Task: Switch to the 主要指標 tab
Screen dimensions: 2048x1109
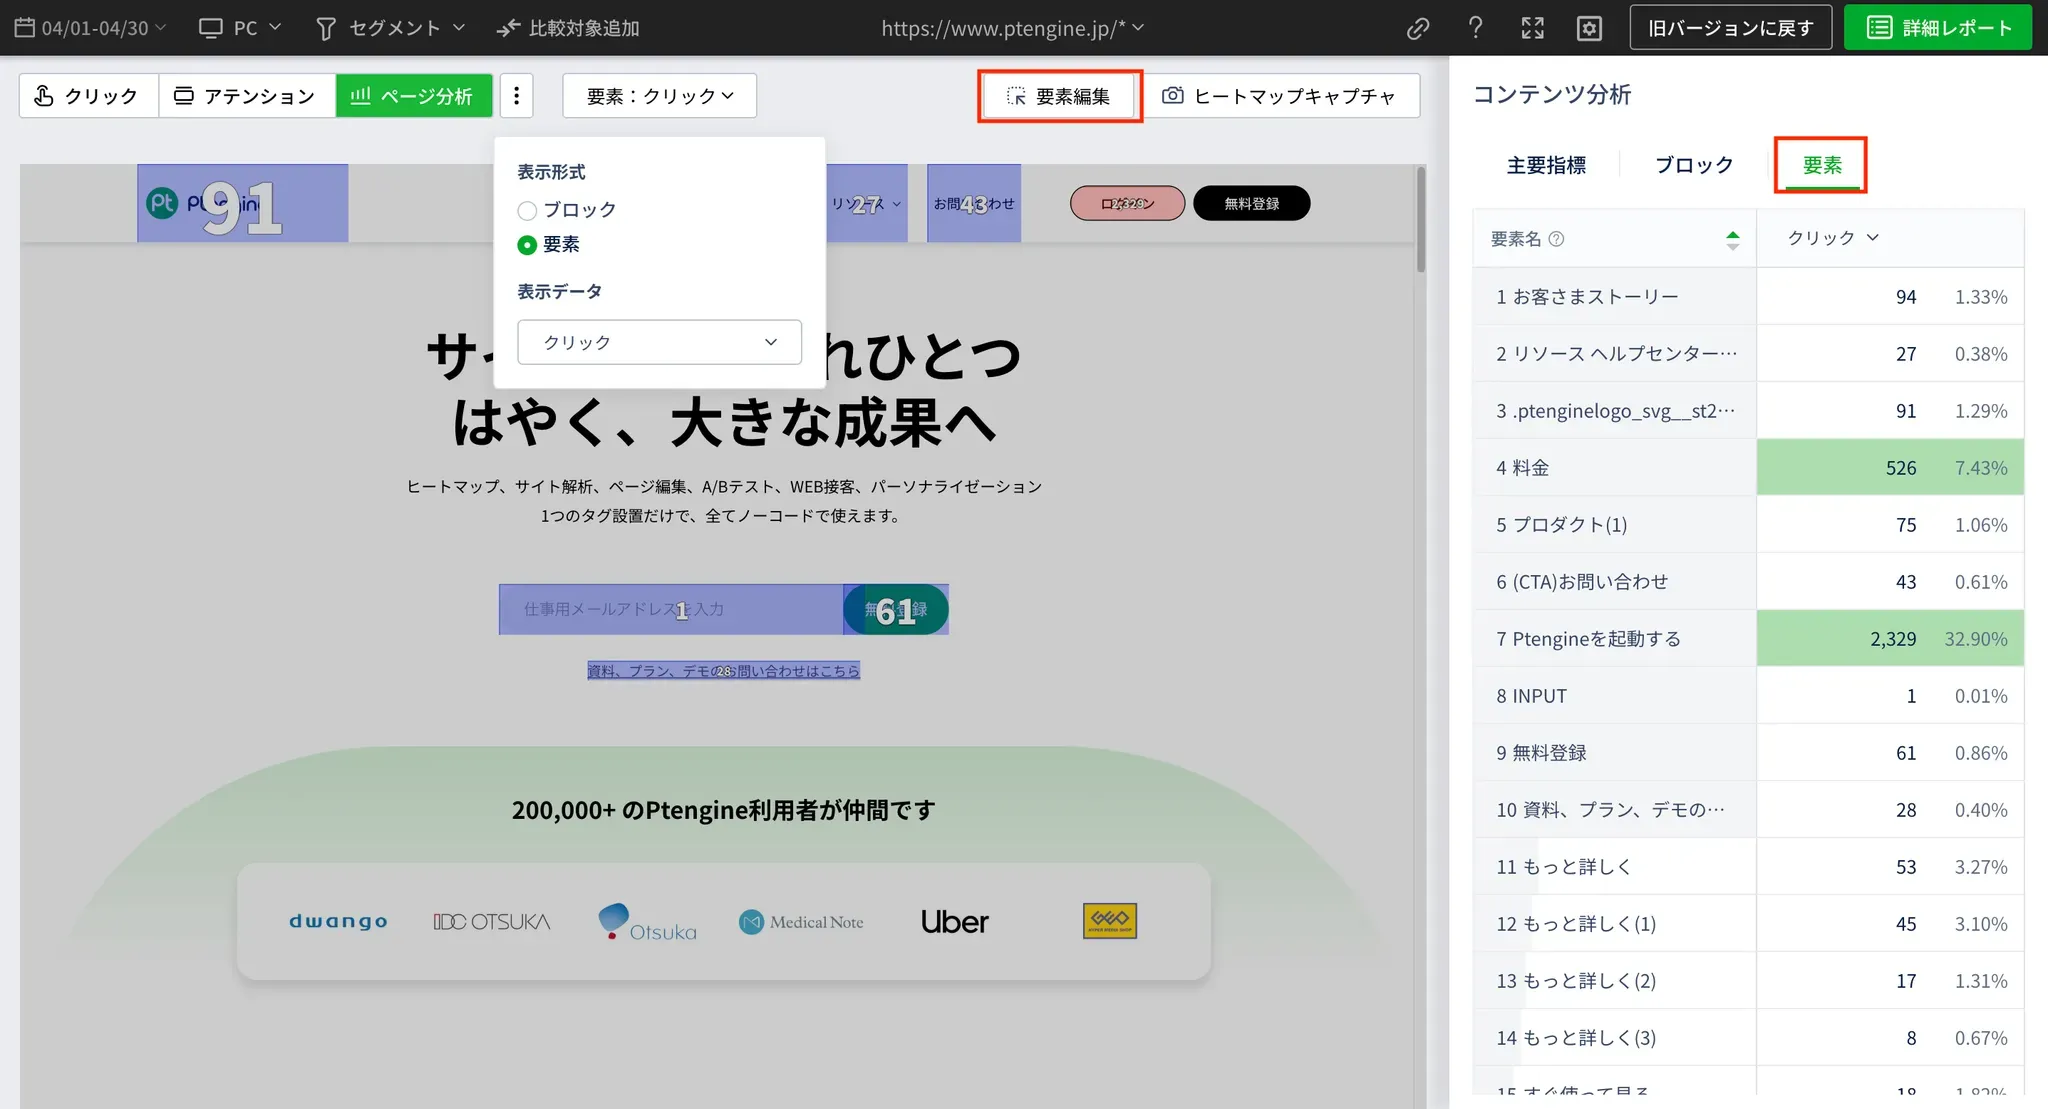Action: click(x=1546, y=165)
